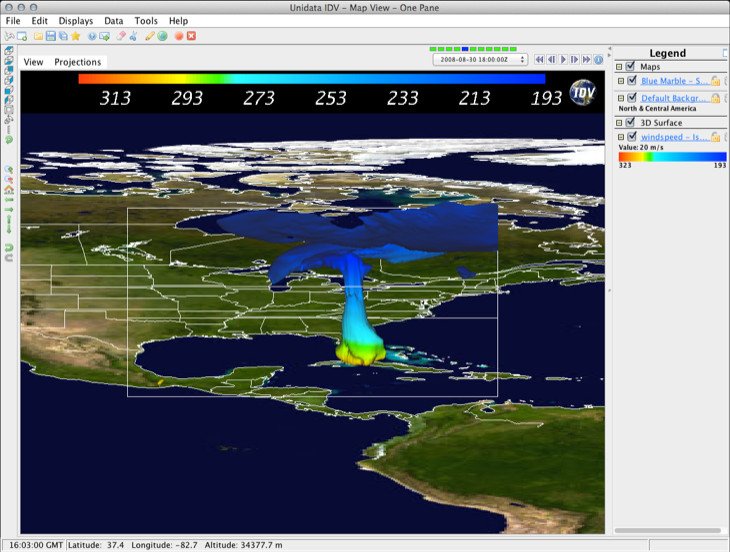Screen dimensions: 730x552
Task: Select the topmost viewpoint cube icon
Action: [x=9, y=50]
